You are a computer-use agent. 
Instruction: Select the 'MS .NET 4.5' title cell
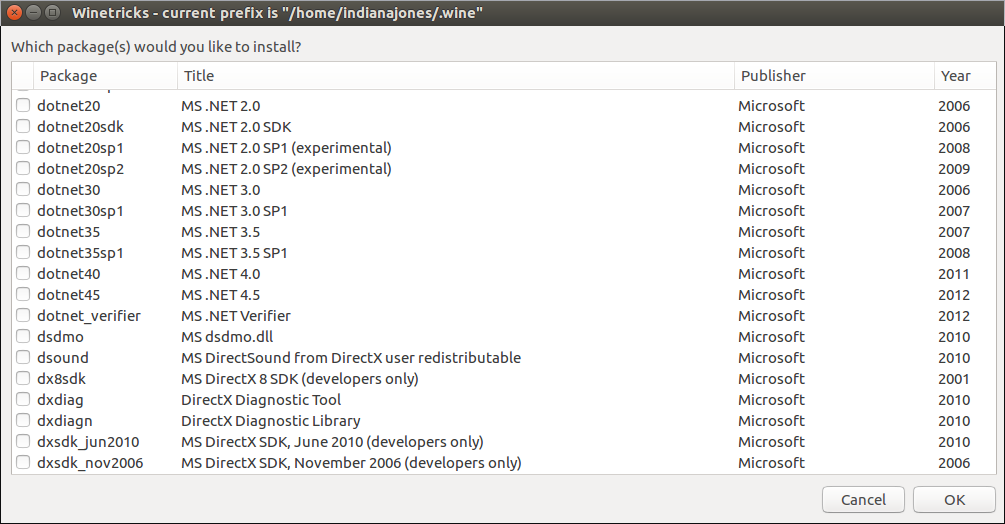tap(220, 295)
